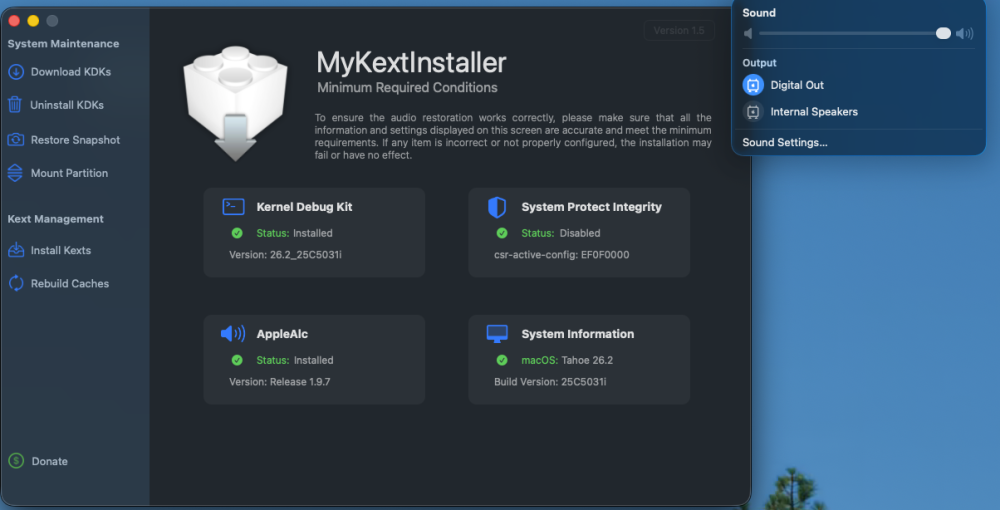Click the AppleAlc Version Release 1.9.7 text
The height and width of the screenshot is (510, 1000).
(279, 382)
